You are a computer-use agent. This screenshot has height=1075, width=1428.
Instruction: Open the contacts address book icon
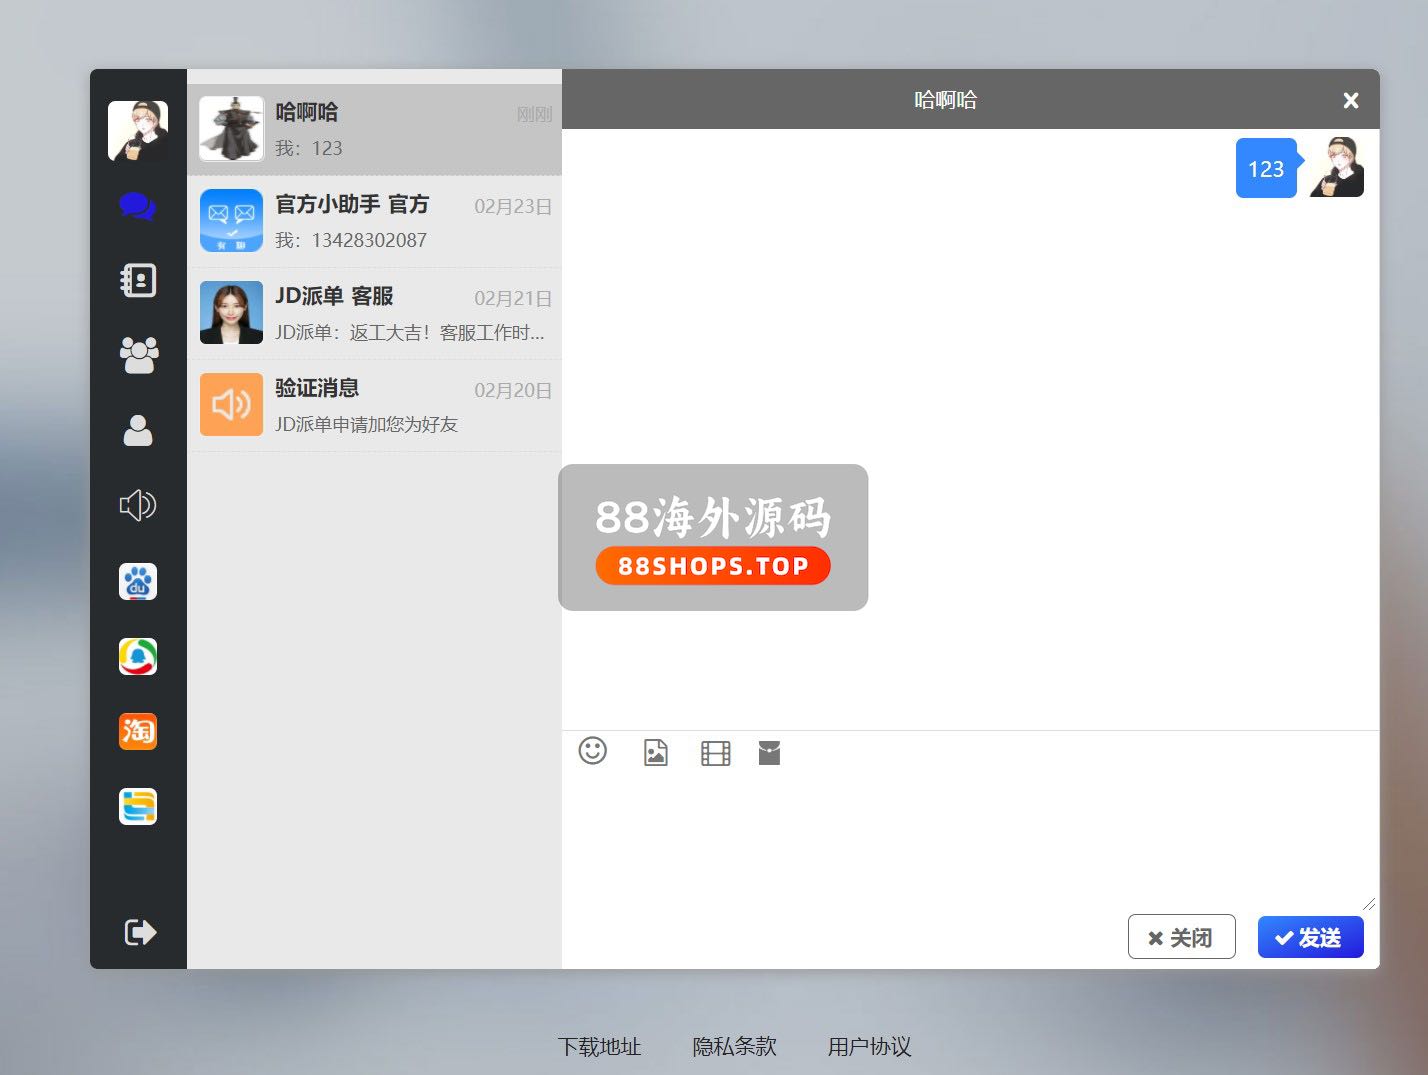pyautogui.click(x=138, y=280)
